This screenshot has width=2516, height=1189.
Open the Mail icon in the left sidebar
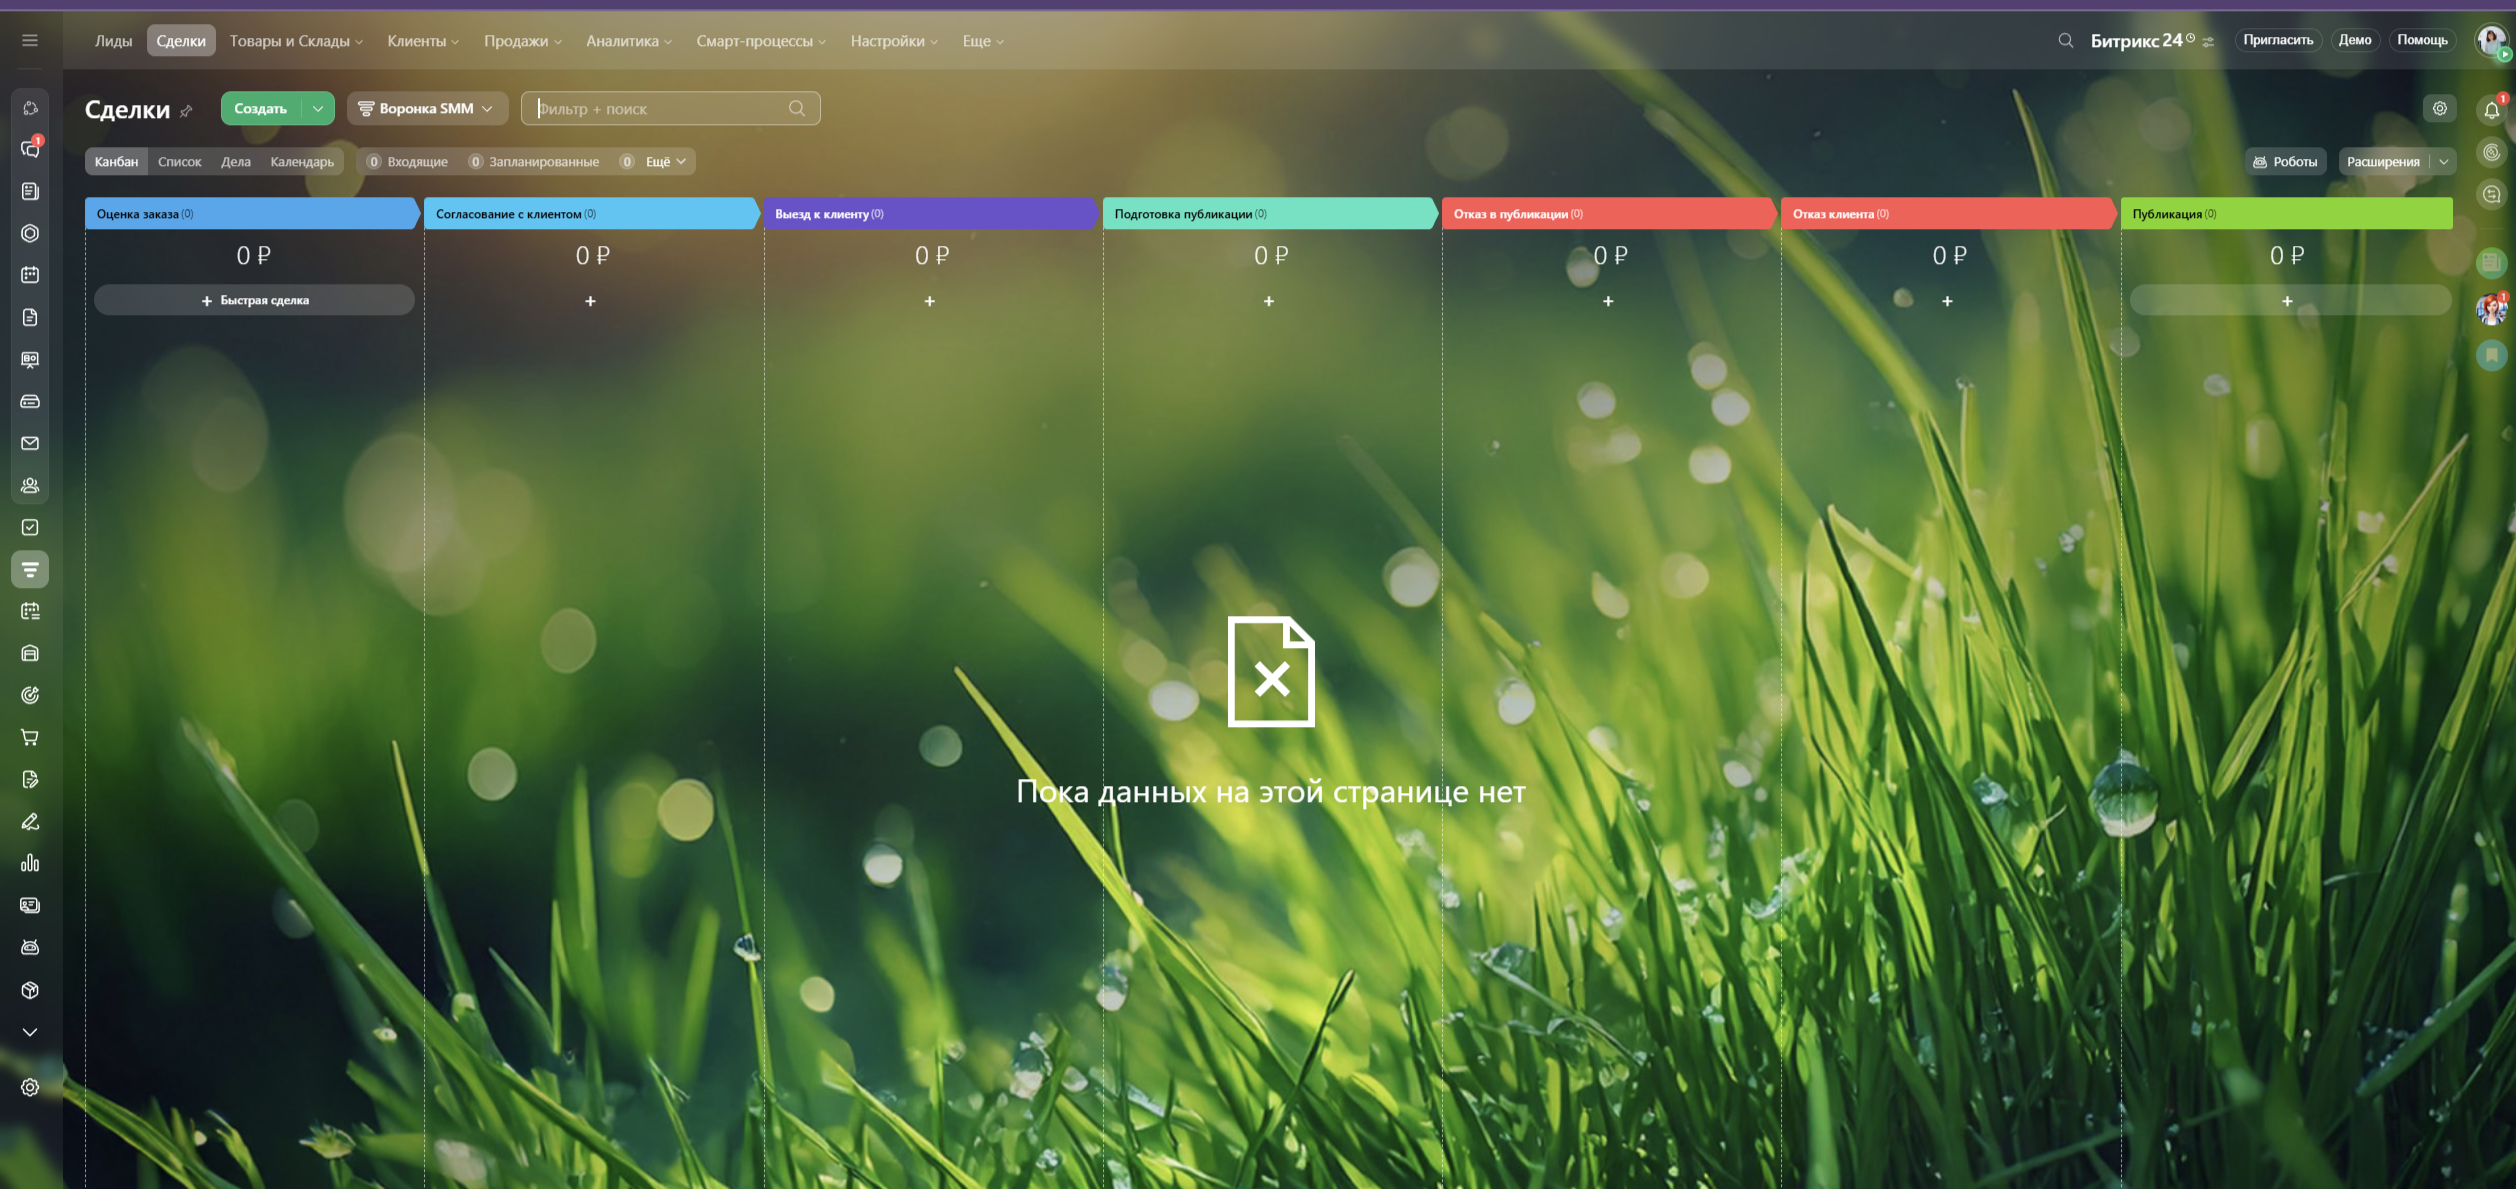(30, 443)
